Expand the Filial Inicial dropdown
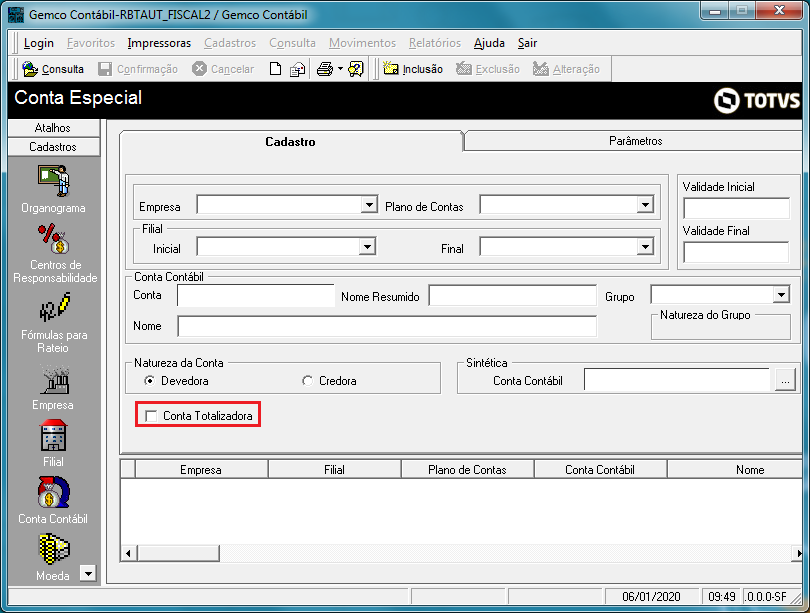810x613 pixels. coord(367,246)
